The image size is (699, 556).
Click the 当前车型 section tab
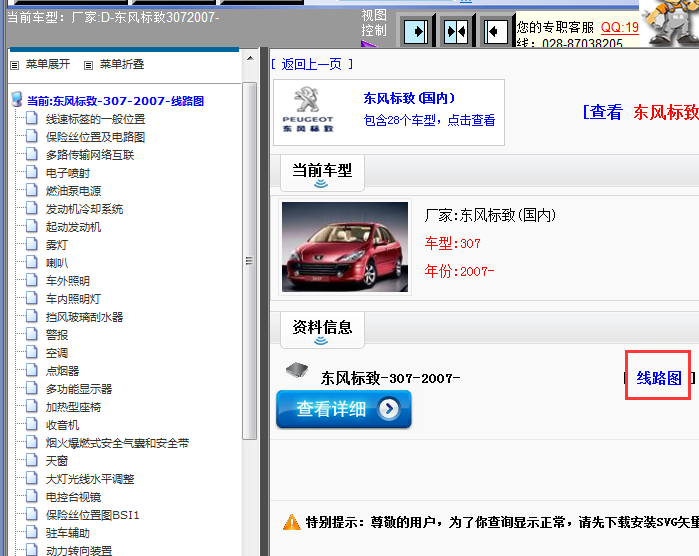pos(322,172)
